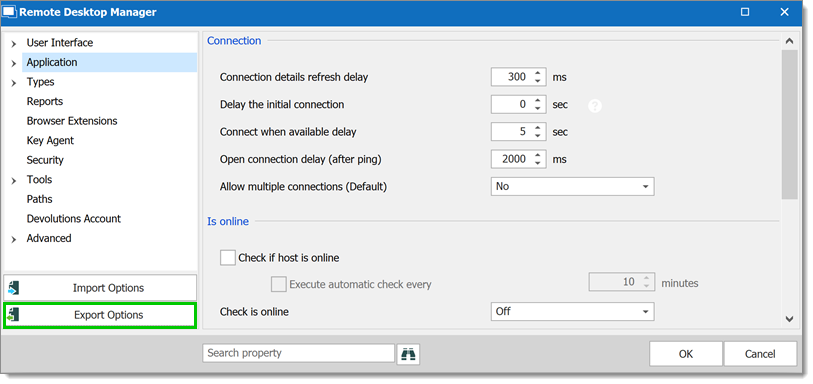Screen dimensions: 813x384
Task: Open Allow multiple connections dropdown
Action: tap(646, 187)
